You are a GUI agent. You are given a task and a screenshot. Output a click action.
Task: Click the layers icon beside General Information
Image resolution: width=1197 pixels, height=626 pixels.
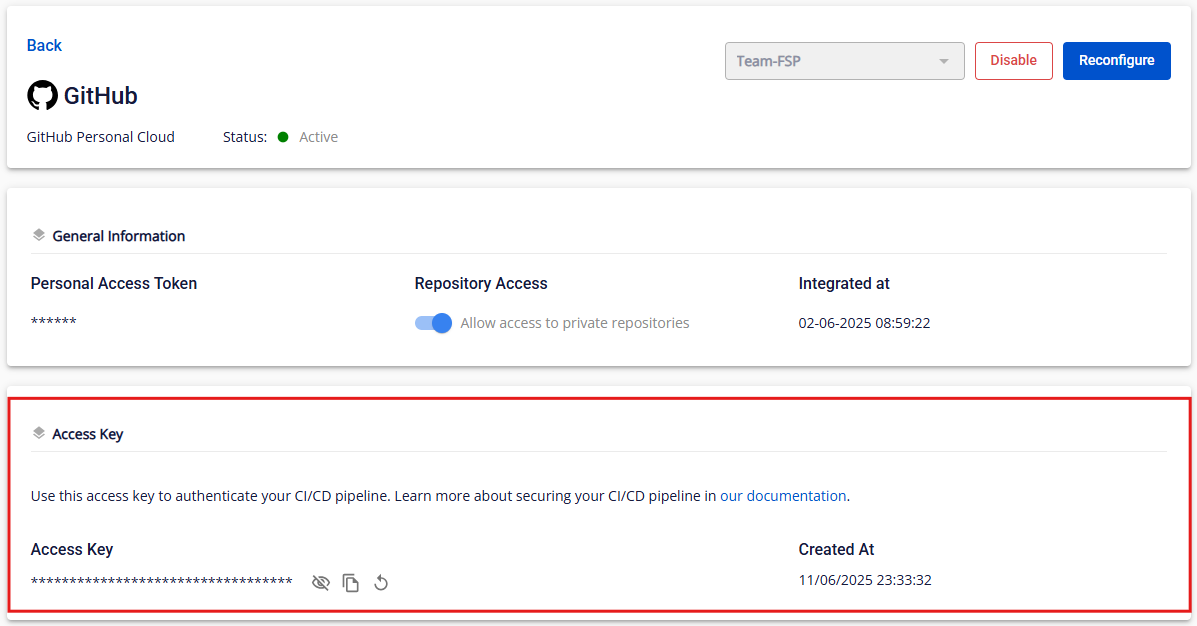pyautogui.click(x=39, y=236)
